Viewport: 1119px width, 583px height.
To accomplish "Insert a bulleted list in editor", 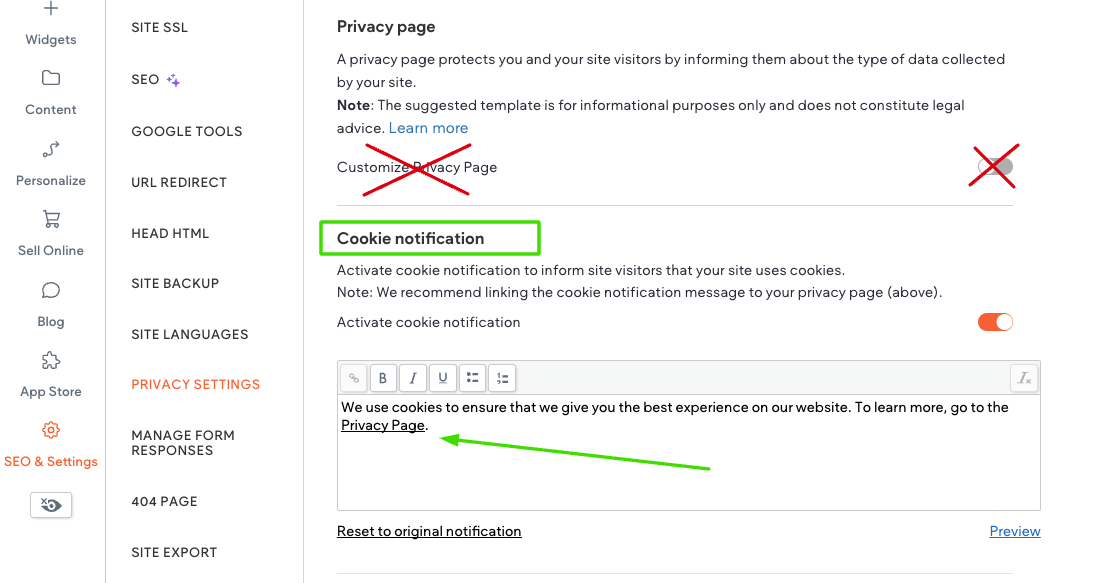I will point(472,378).
